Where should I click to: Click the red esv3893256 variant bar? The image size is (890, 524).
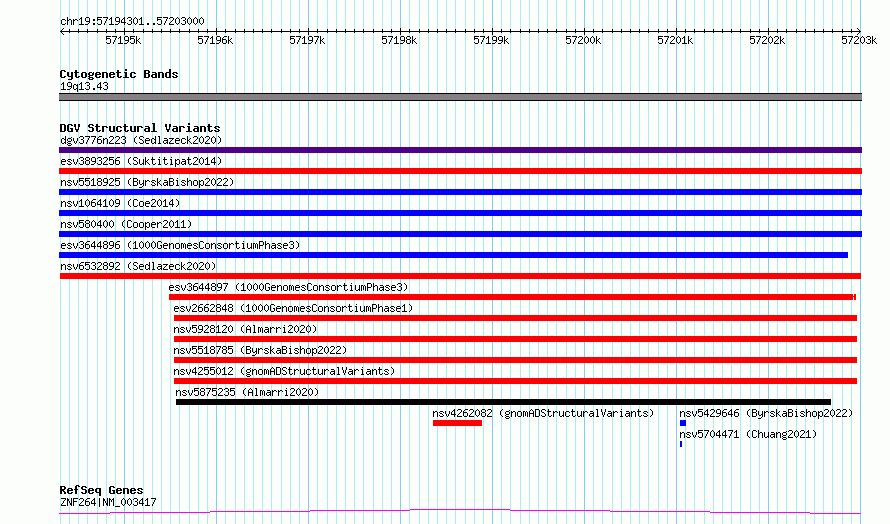point(460,171)
